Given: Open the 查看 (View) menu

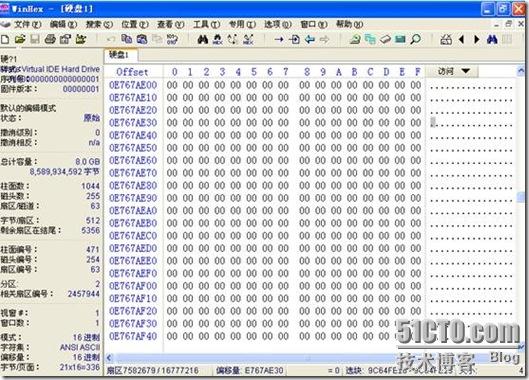Looking at the screenshot, I should click(171, 24).
